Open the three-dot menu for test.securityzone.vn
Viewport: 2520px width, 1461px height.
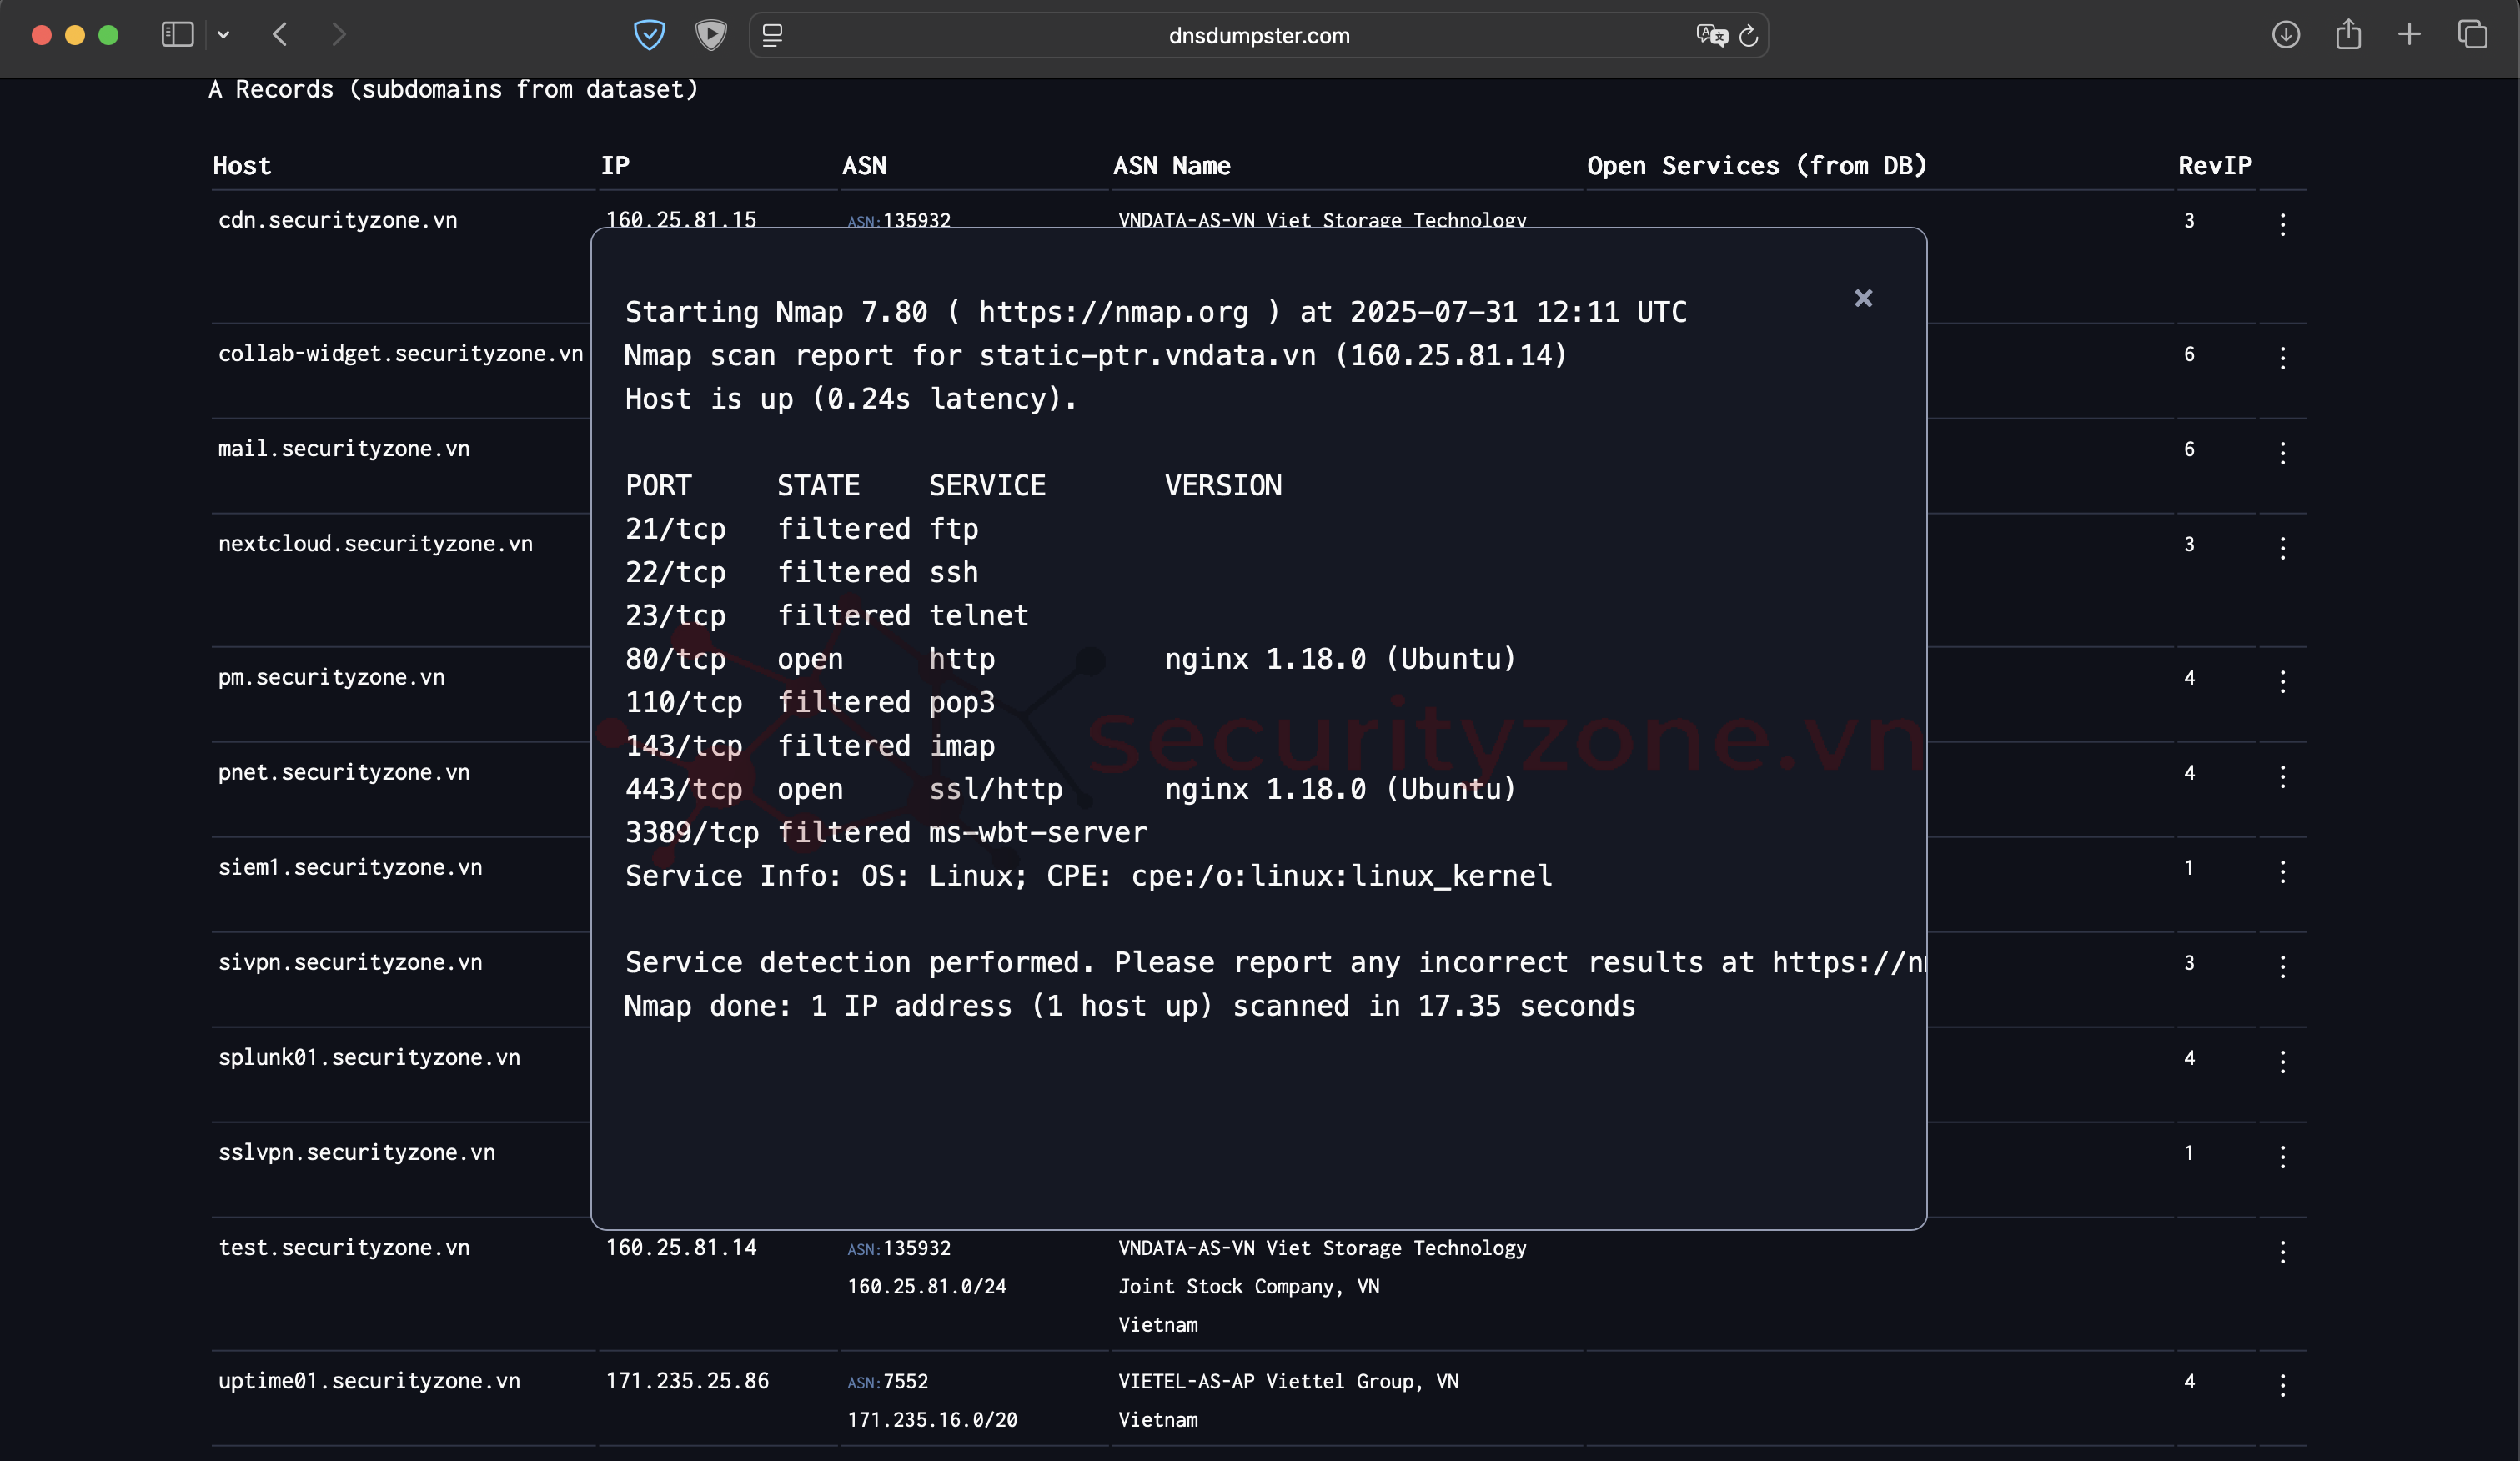coord(2282,1251)
